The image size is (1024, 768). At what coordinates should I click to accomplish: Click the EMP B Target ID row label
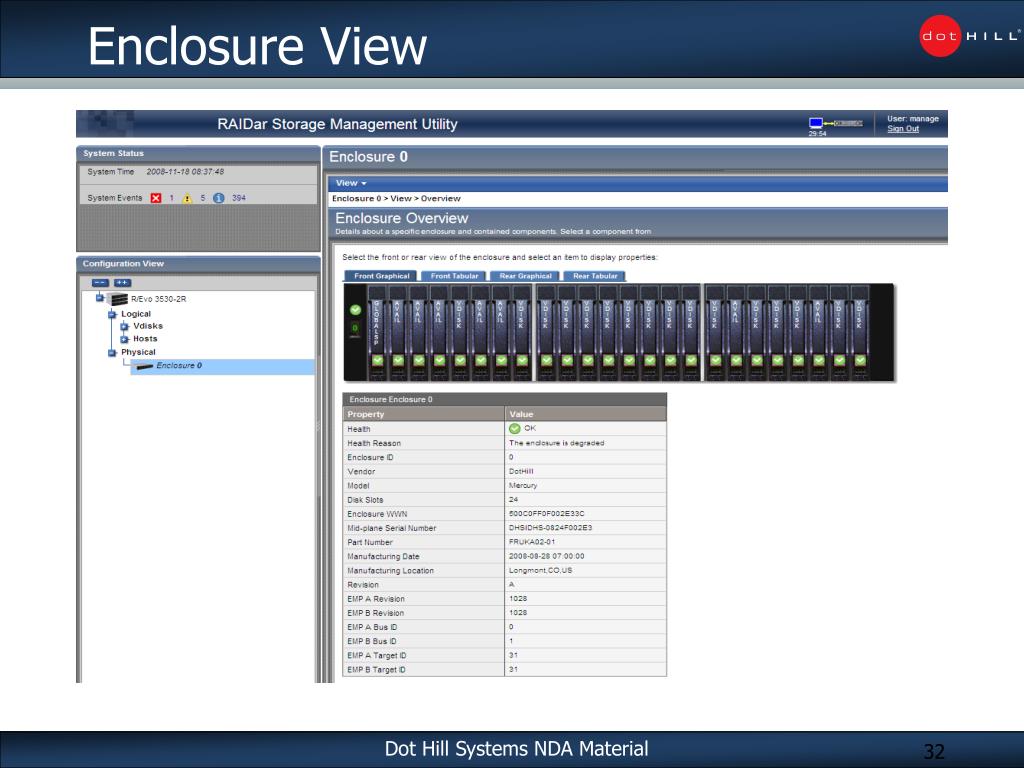376,670
